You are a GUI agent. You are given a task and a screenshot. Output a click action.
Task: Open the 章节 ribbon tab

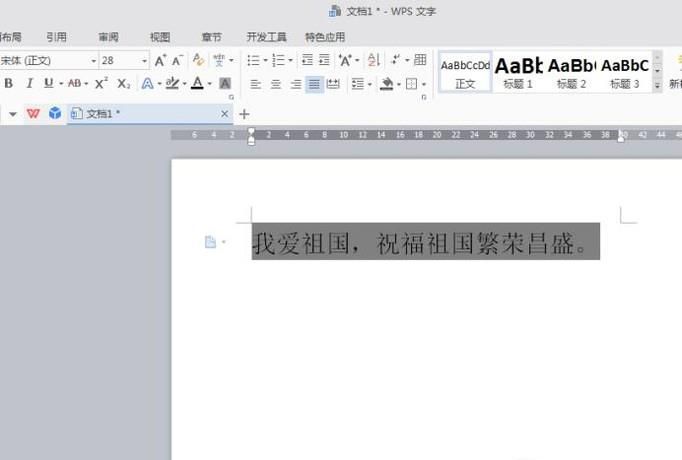[x=212, y=37]
